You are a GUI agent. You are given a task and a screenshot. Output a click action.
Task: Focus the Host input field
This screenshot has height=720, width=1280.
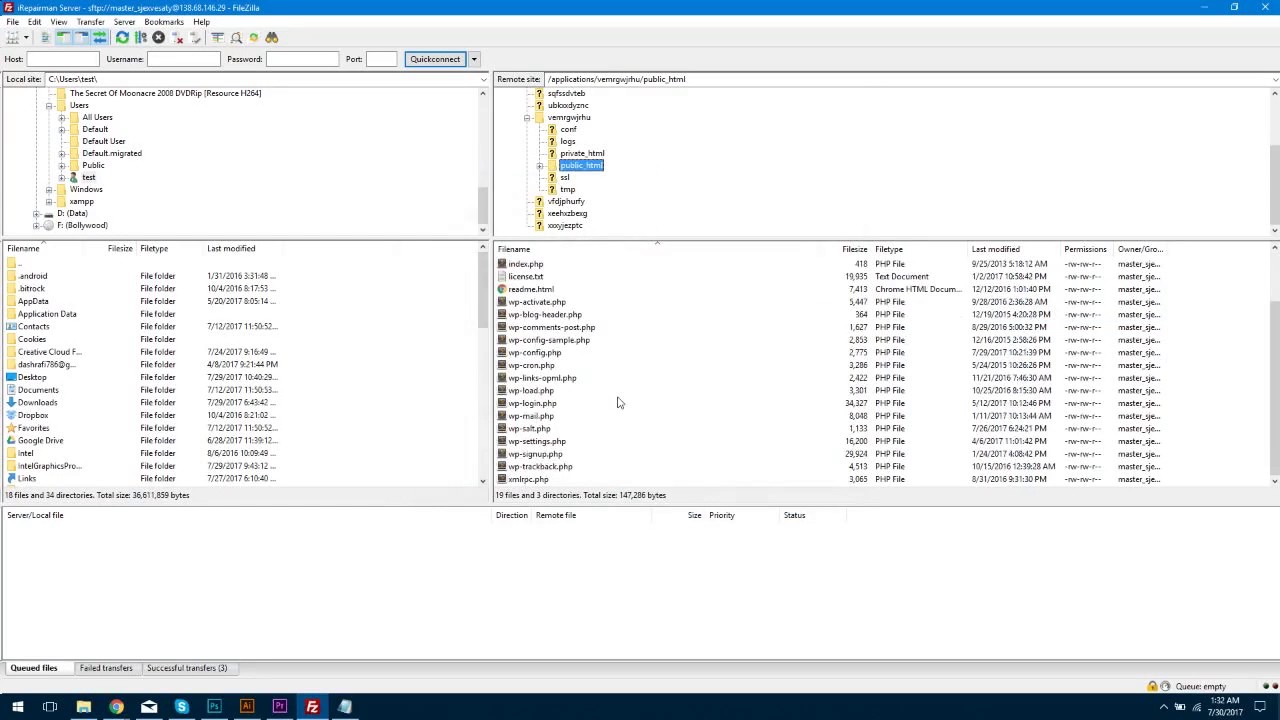click(x=62, y=59)
